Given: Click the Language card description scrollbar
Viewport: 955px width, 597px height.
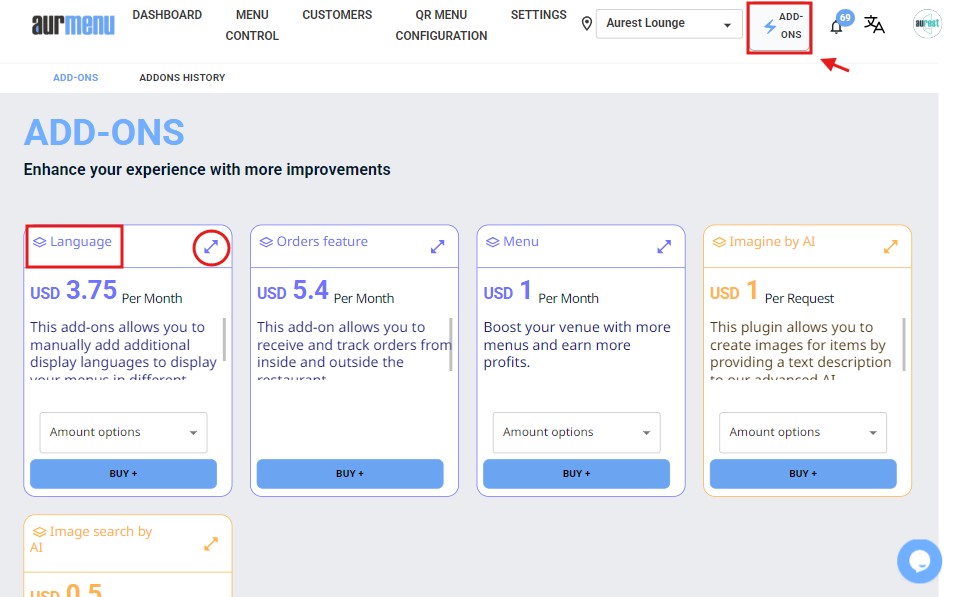Looking at the screenshot, I should [x=224, y=340].
